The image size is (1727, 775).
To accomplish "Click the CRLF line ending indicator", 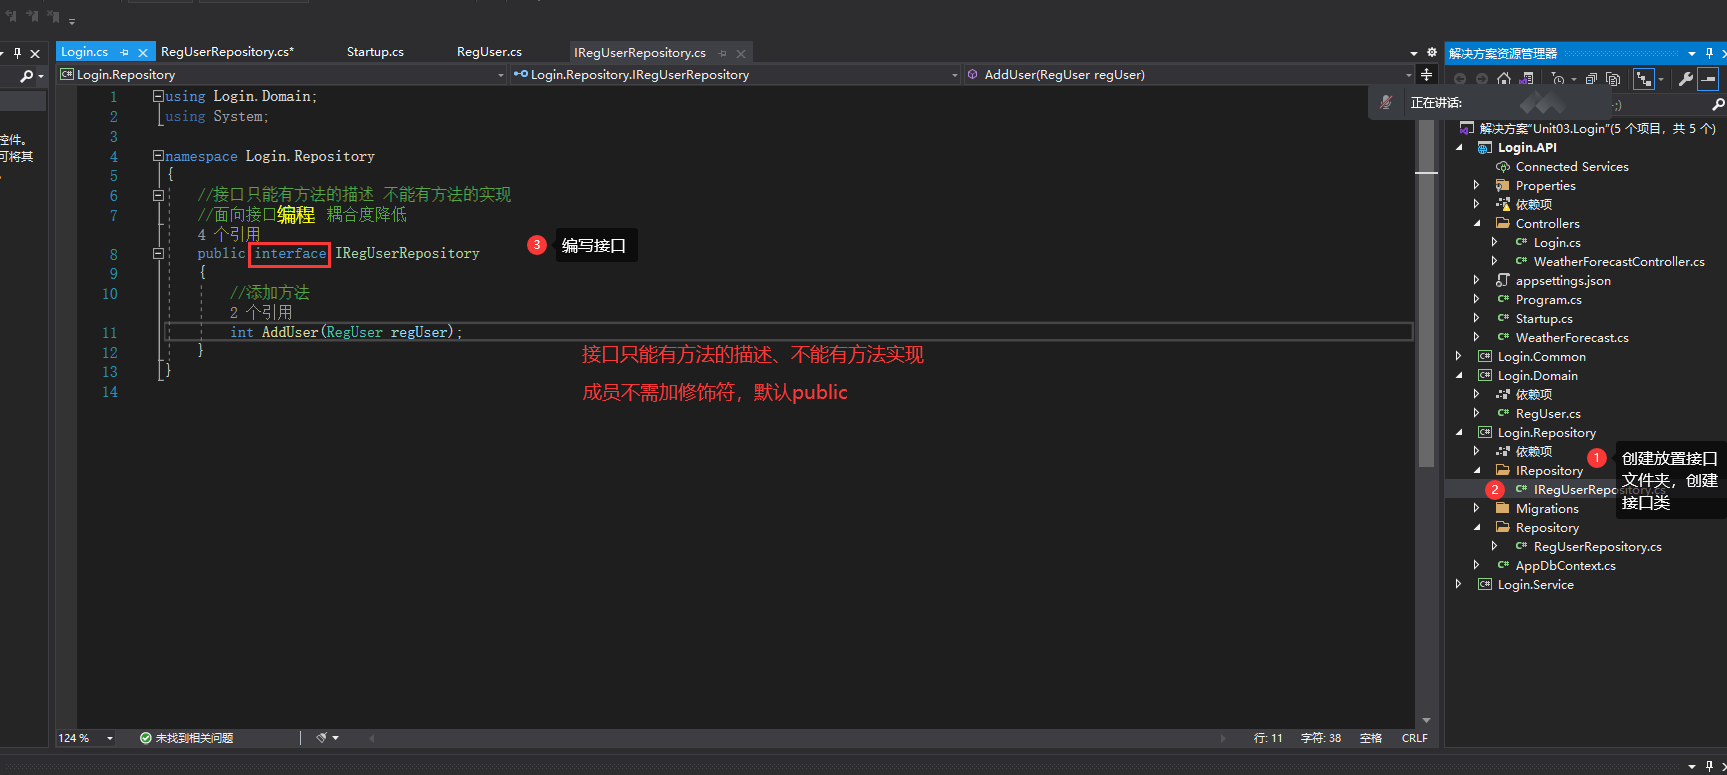I will pyautogui.click(x=1414, y=738).
